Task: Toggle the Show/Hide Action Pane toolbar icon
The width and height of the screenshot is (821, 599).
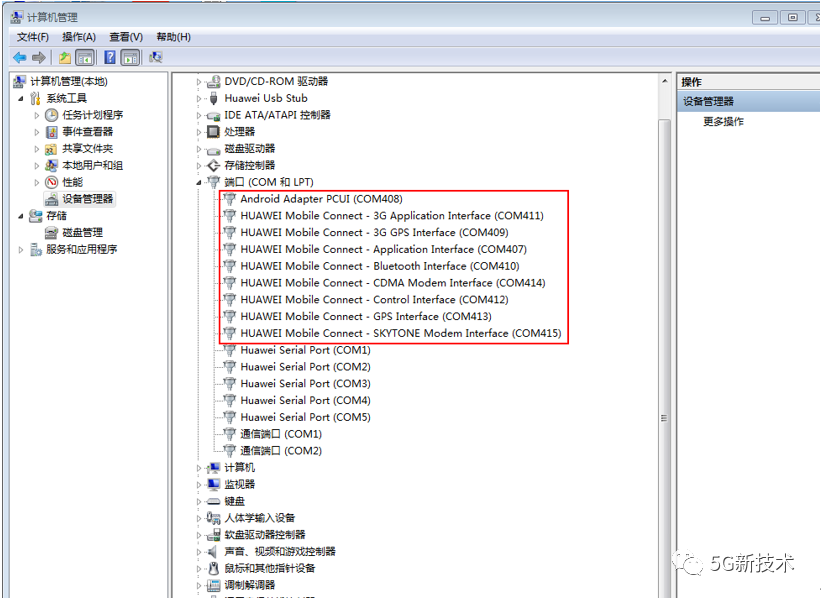Action: (130, 57)
